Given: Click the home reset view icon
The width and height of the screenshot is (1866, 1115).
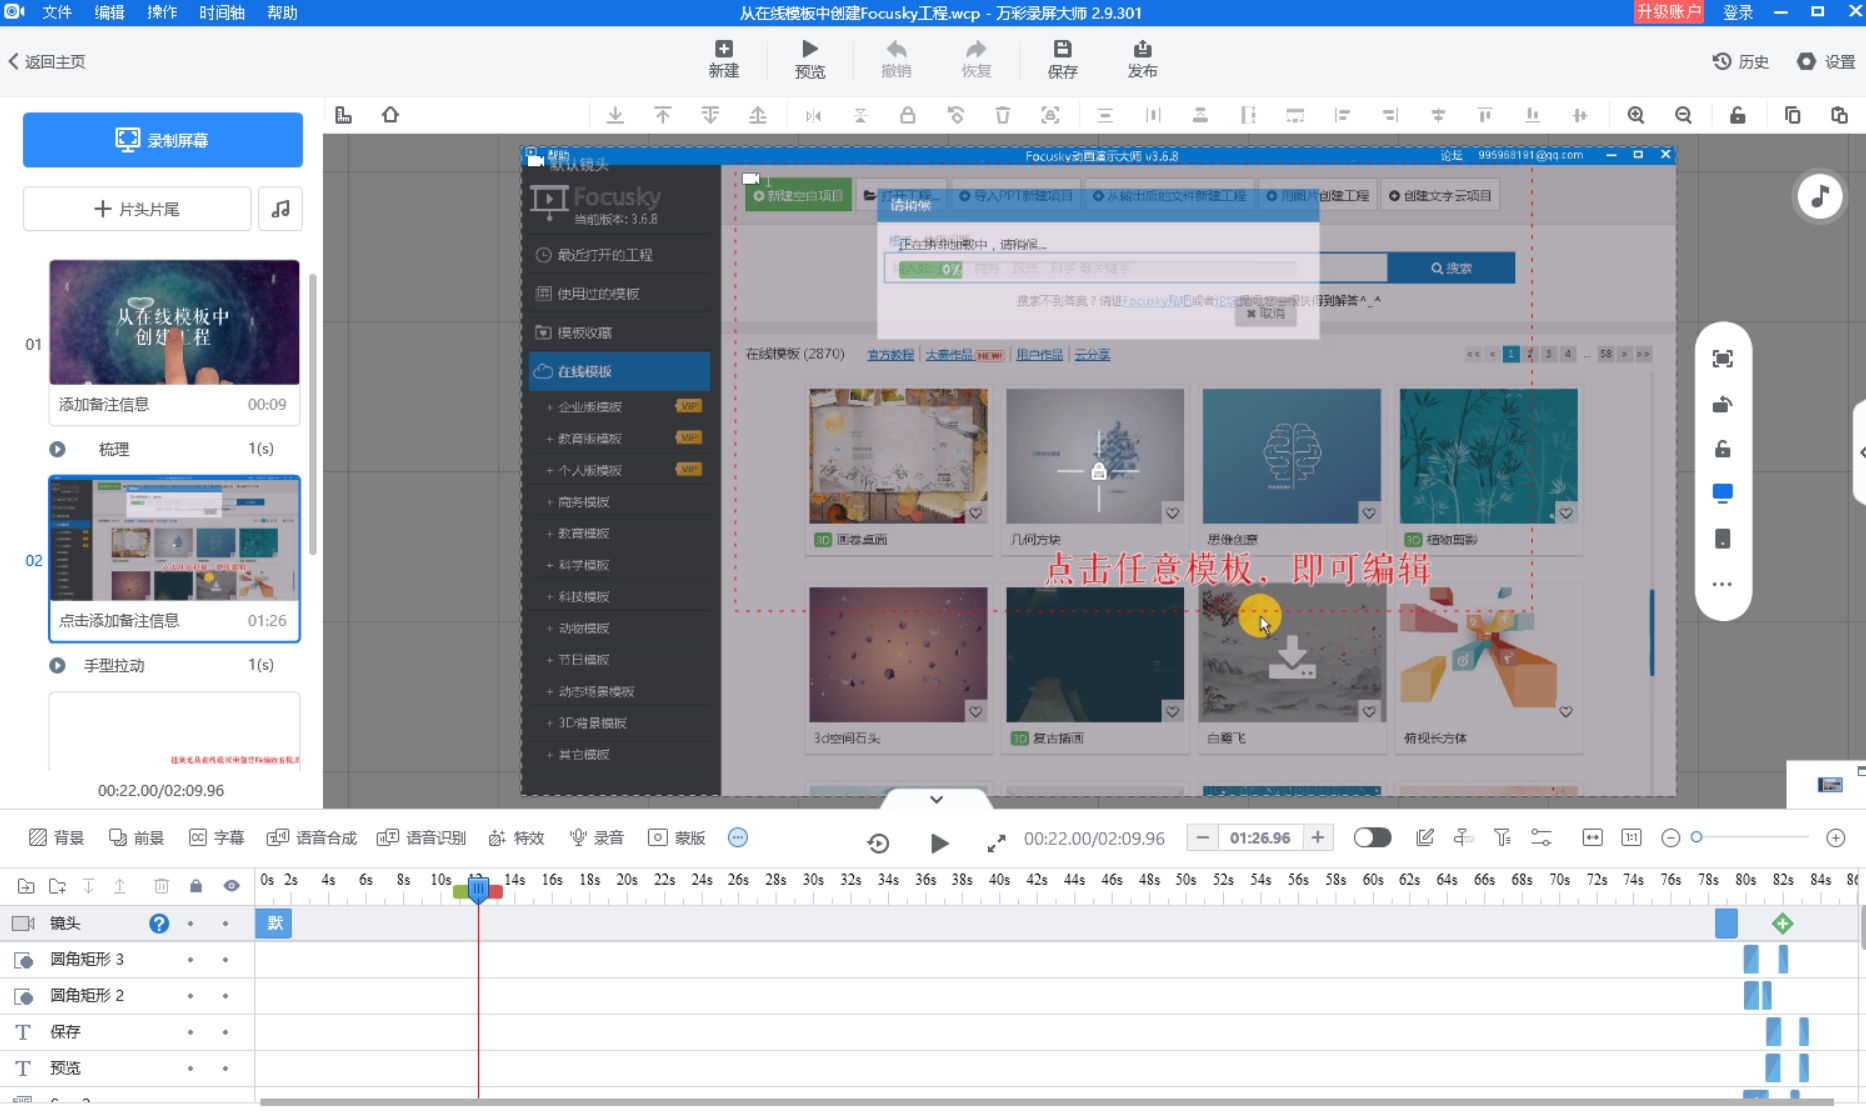Looking at the screenshot, I should [390, 115].
